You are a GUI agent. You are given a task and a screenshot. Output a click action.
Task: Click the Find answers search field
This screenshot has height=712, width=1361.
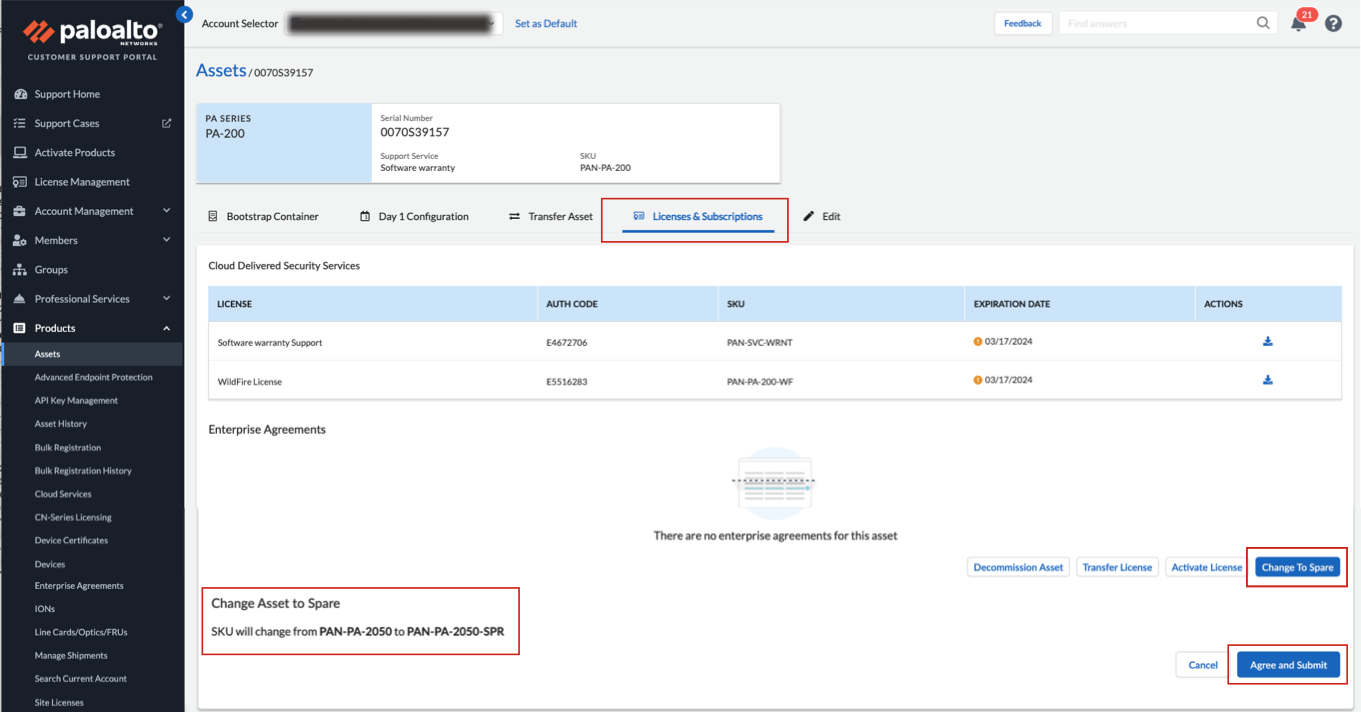point(1157,23)
